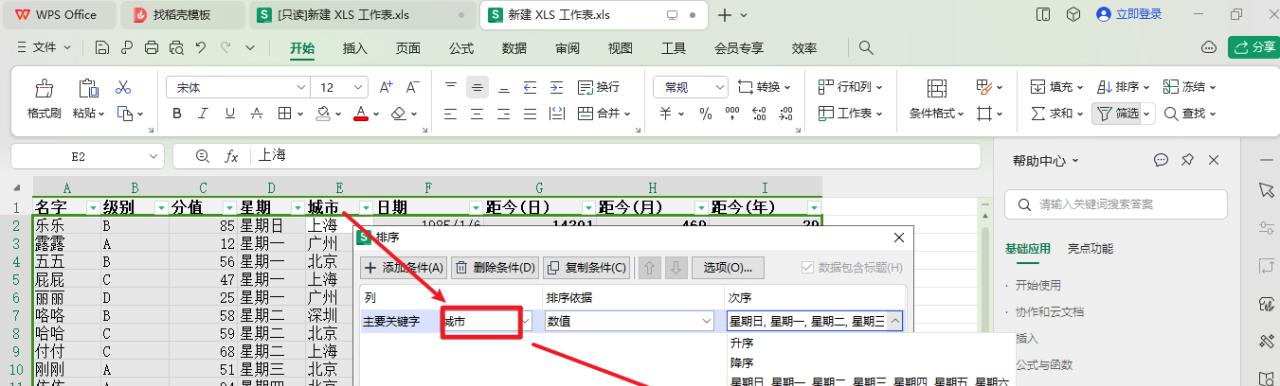This screenshot has width=1280, height=386.
Task: Expand the Name Box dropdown E2
Action: (152, 157)
